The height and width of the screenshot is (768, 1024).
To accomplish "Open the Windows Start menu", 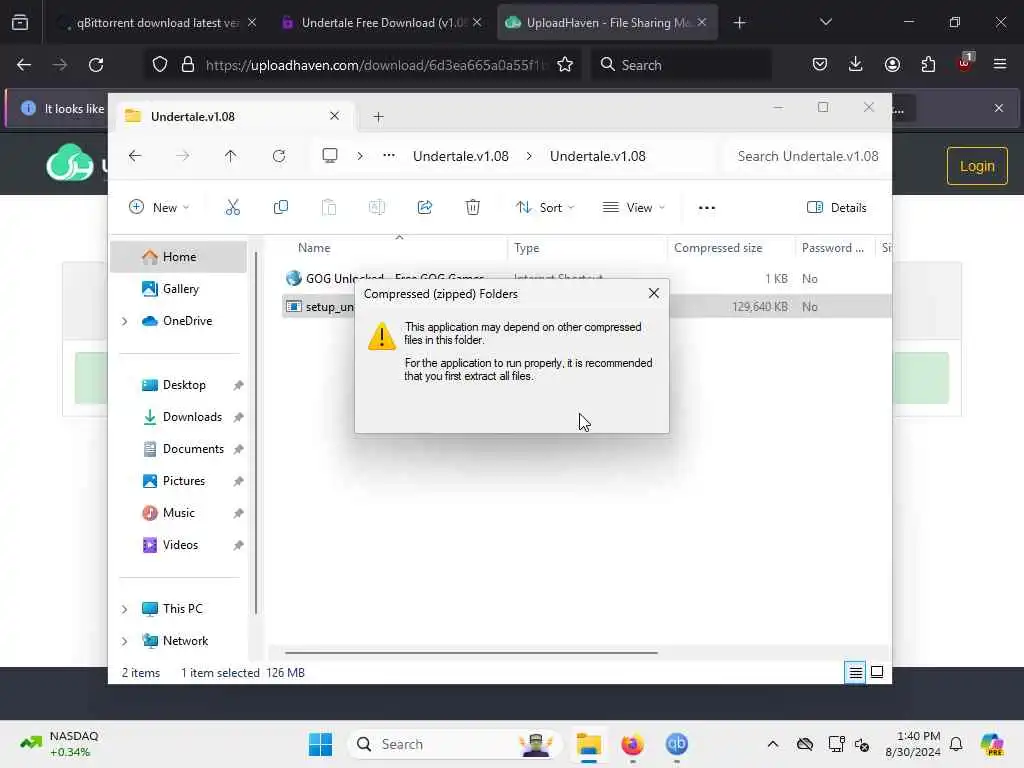I will [320, 744].
